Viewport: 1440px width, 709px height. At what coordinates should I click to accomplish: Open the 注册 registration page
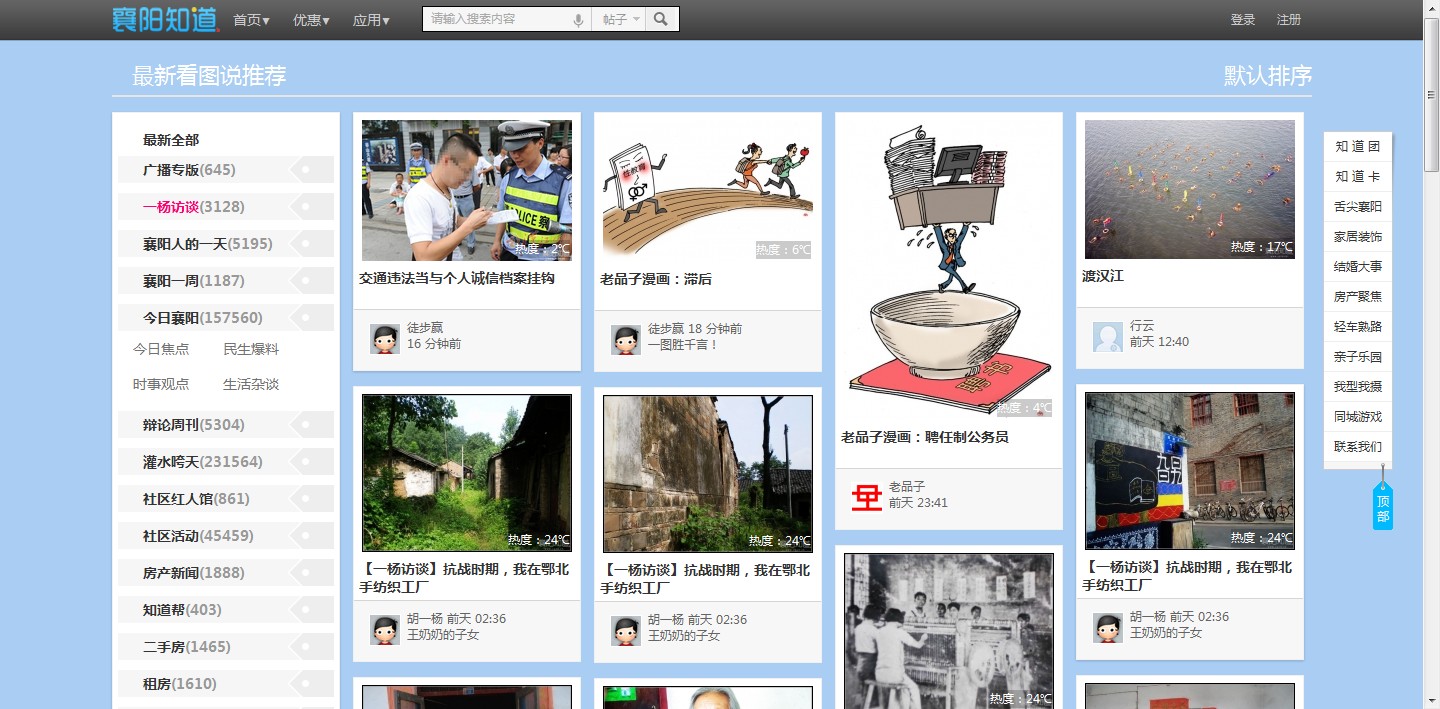click(1290, 19)
